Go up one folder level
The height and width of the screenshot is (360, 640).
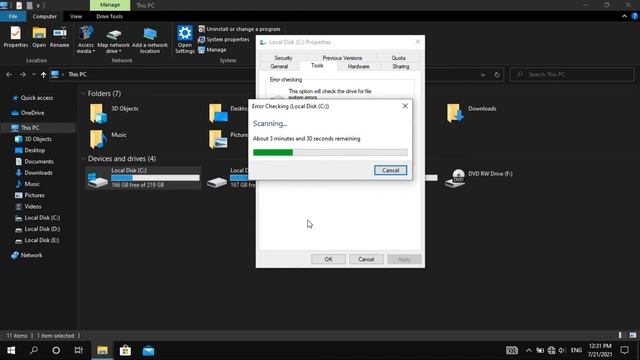pyautogui.click(x=43, y=75)
